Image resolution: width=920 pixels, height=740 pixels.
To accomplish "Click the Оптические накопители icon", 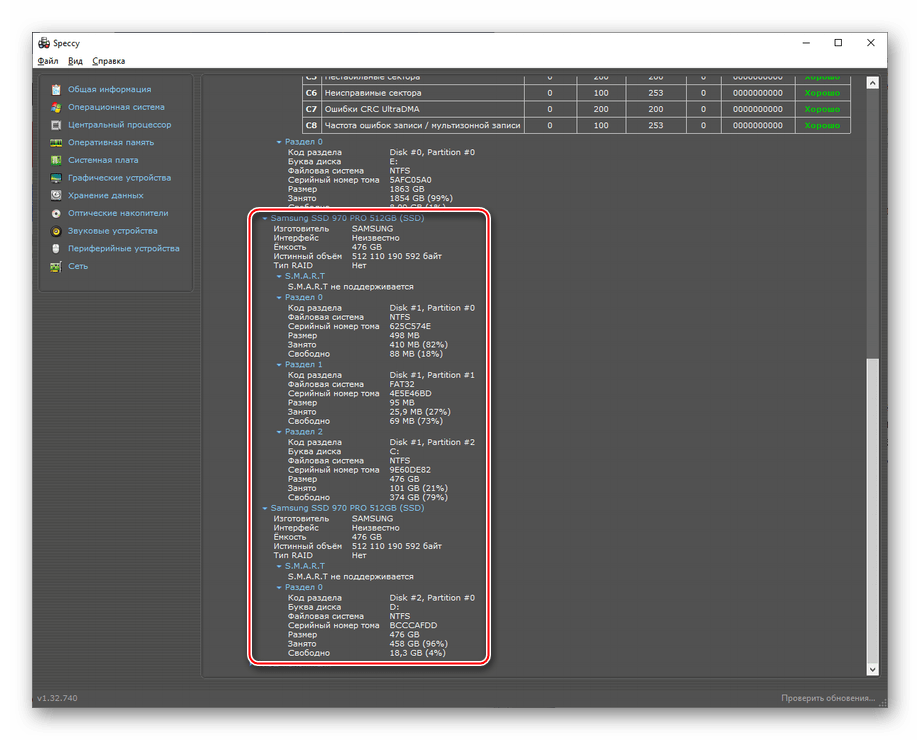I will (x=56, y=213).
